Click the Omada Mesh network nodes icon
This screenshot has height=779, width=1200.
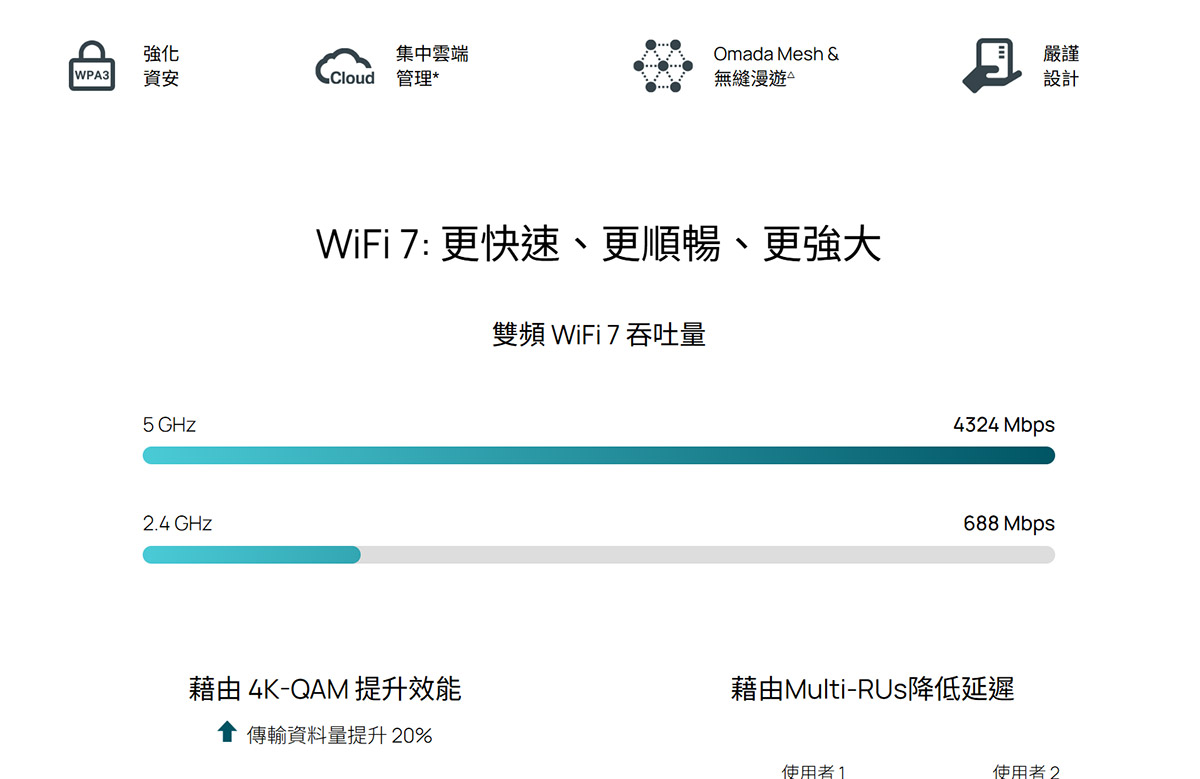click(x=662, y=66)
